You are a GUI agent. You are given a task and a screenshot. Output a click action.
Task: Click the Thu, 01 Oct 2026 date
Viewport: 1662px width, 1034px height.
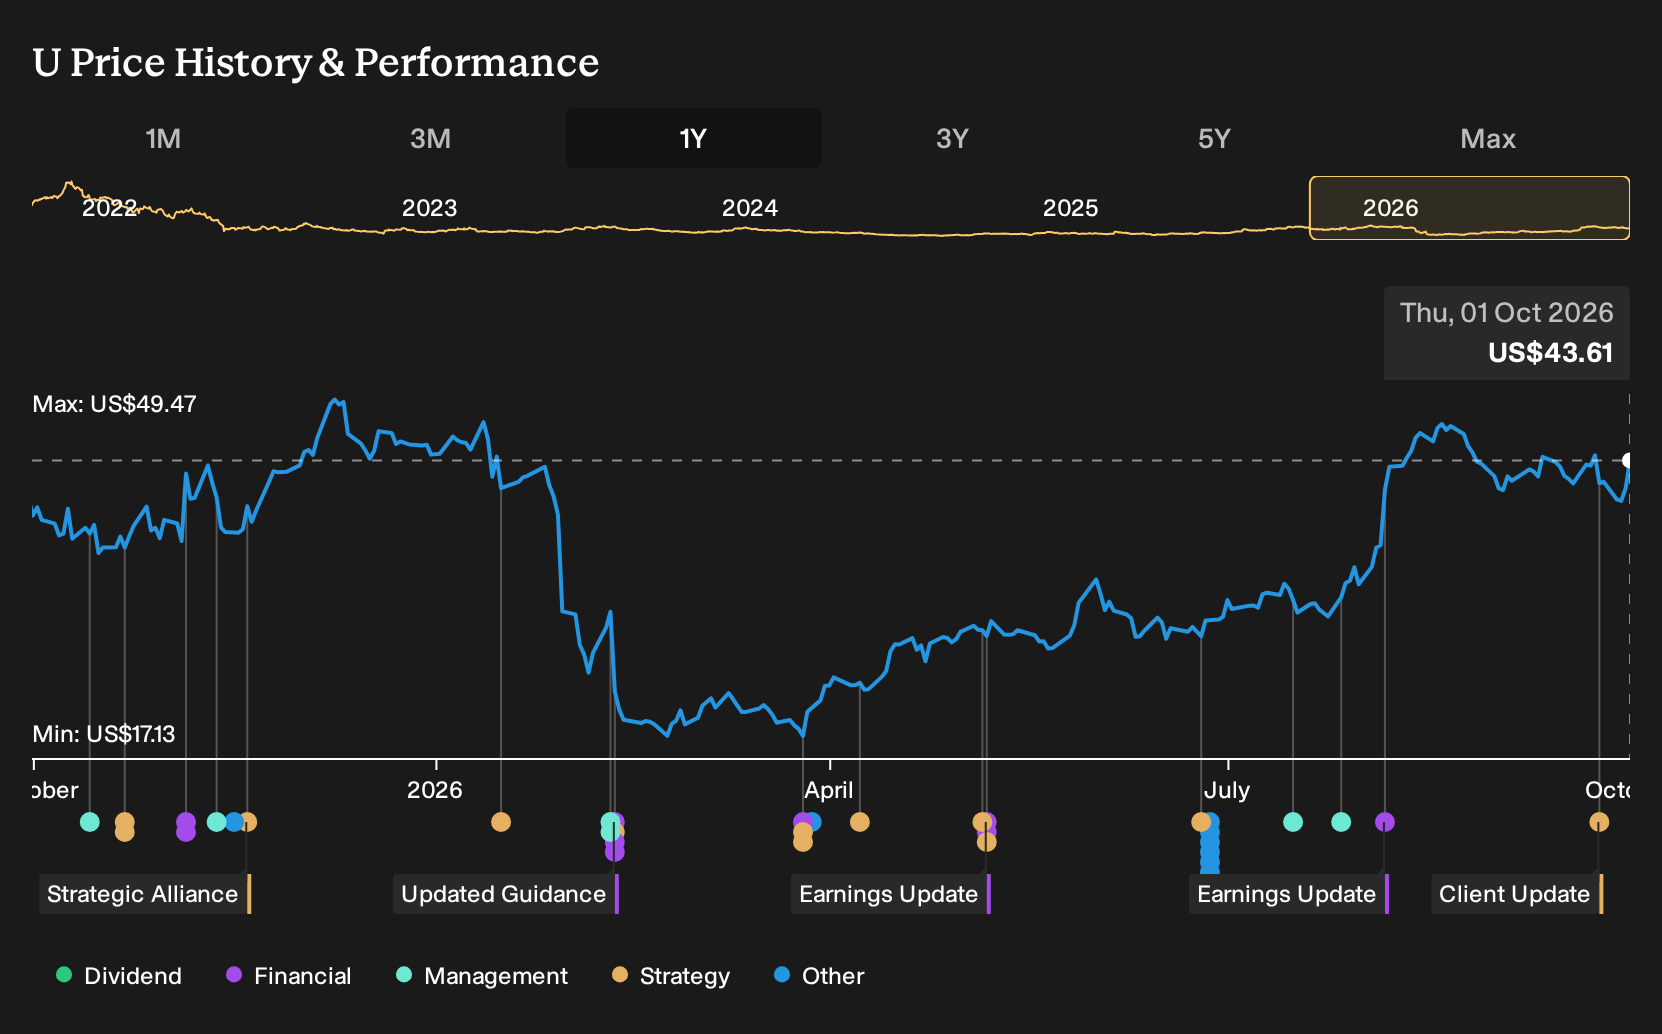pyautogui.click(x=1506, y=313)
